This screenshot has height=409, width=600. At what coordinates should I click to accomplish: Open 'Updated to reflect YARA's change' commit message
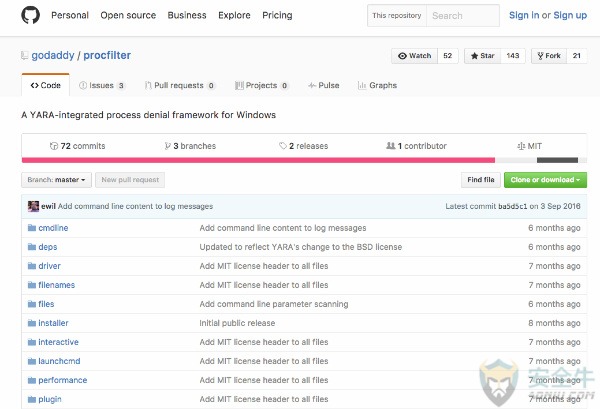pyautogui.click(x=301, y=247)
